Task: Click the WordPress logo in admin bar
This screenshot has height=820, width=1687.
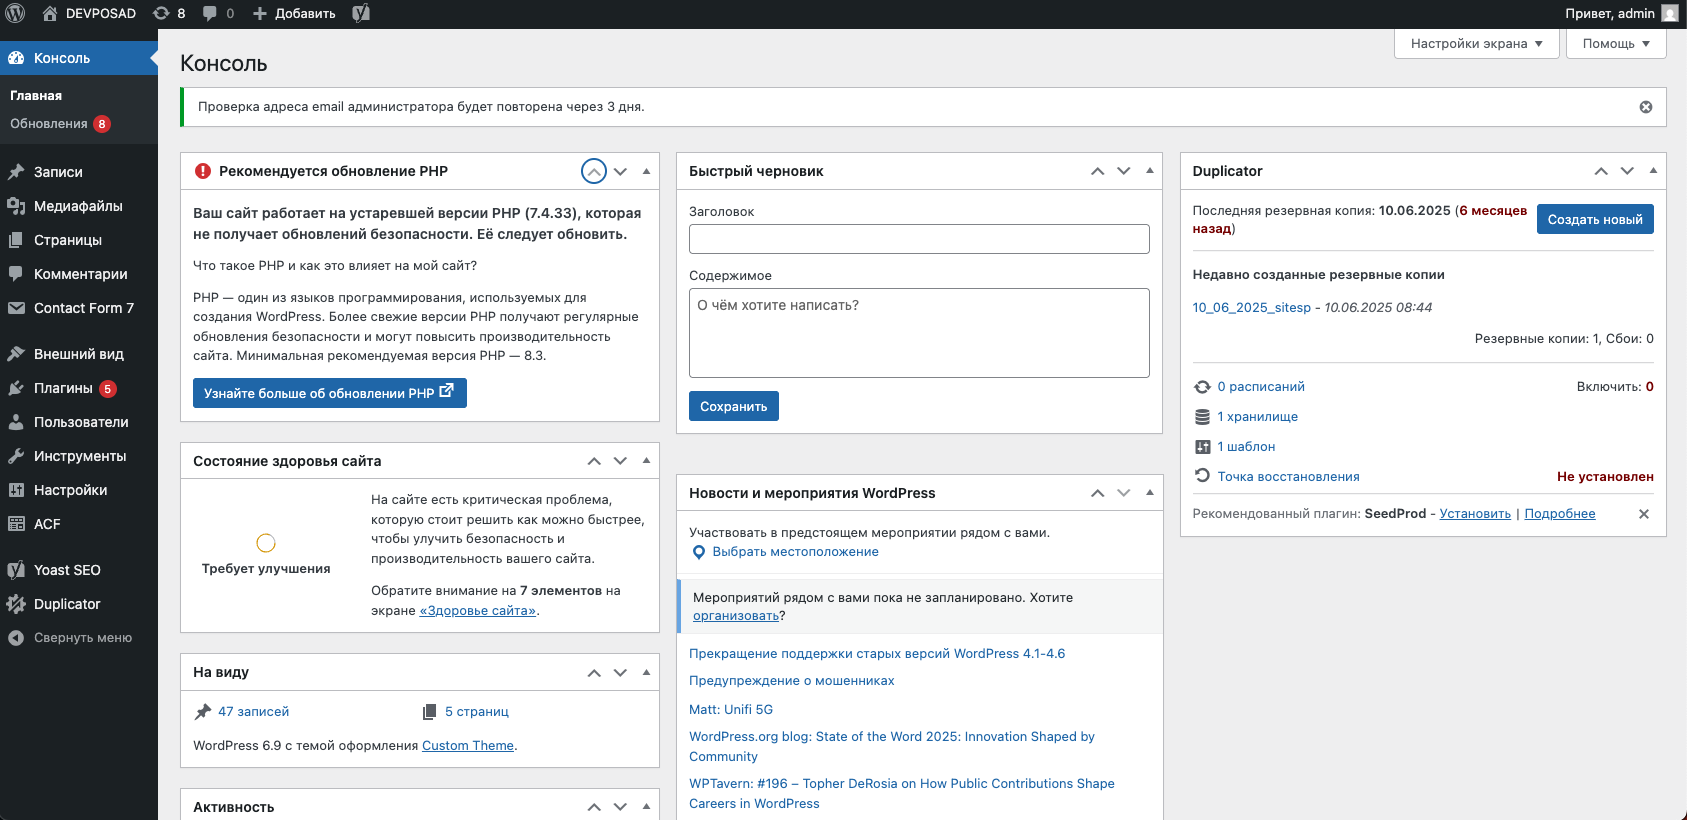Action: tap(15, 13)
